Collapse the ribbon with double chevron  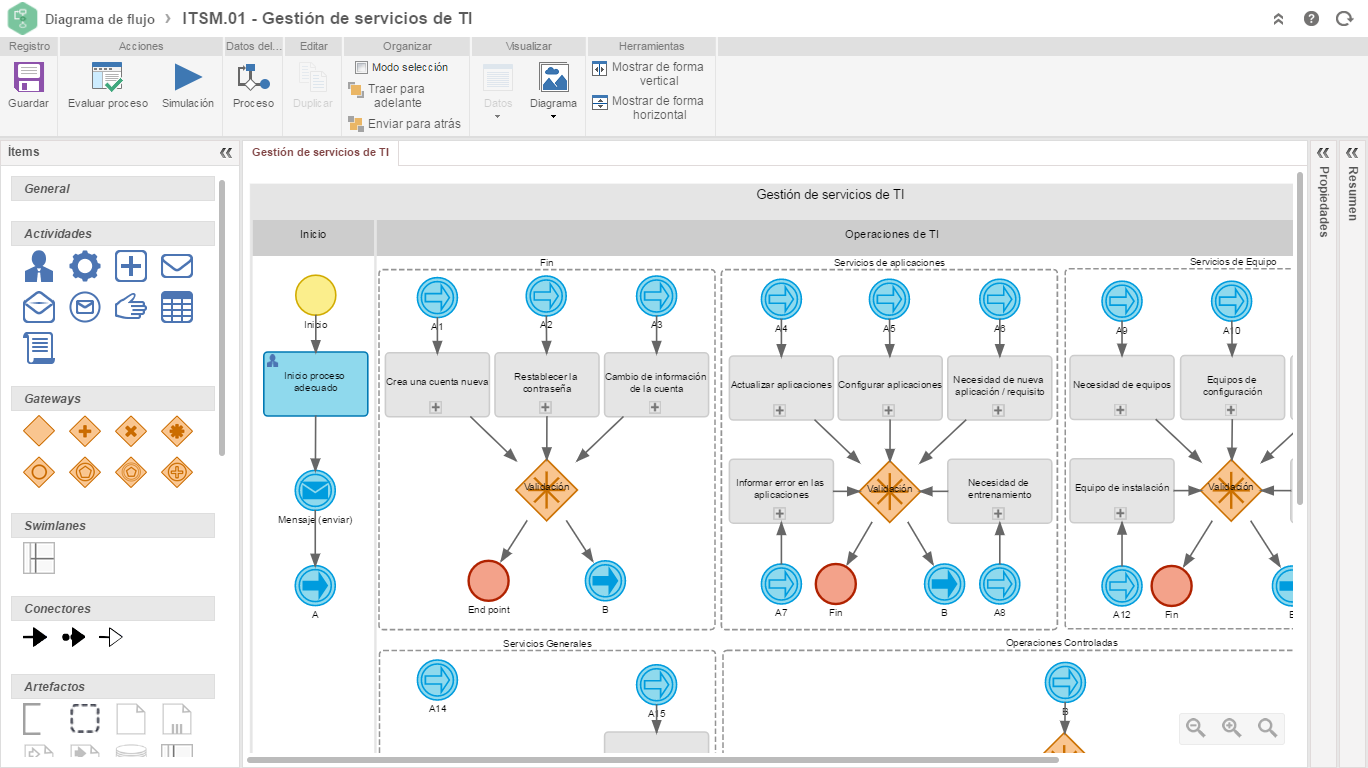[x=1278, y=19]
